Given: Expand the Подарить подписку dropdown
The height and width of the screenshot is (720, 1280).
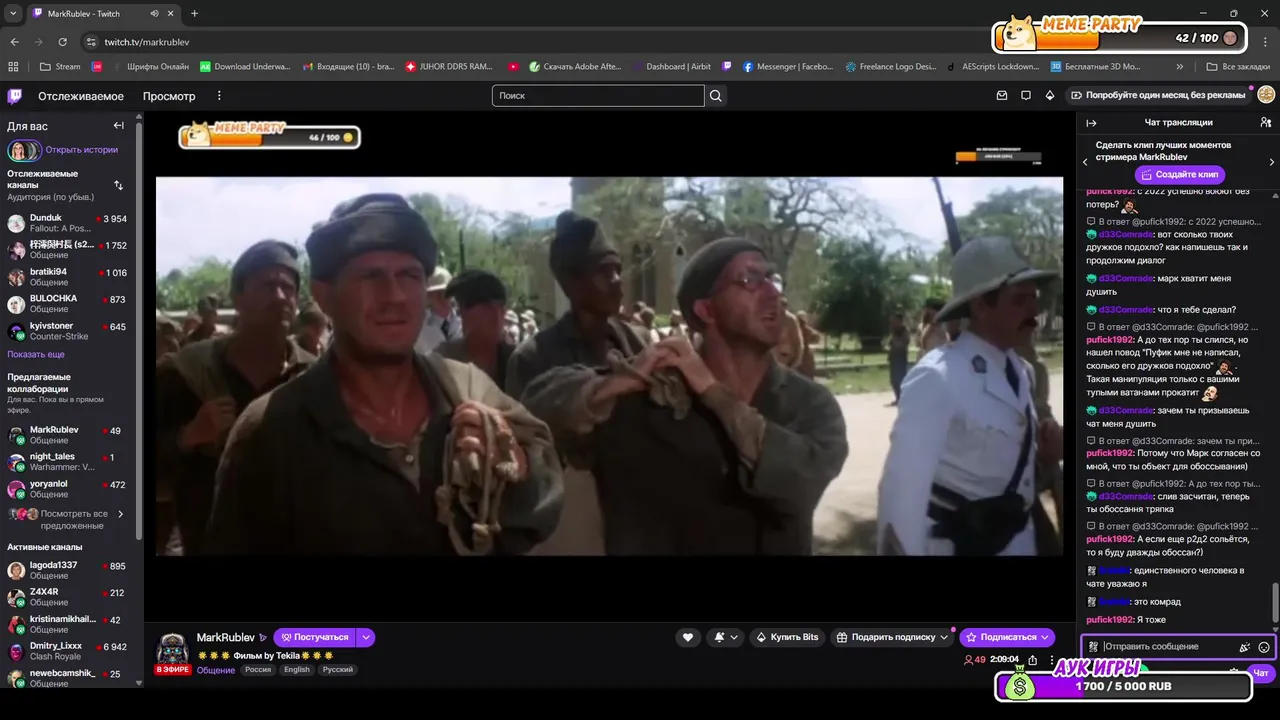Looking at the screenshot, I should [x=943, y=637].
